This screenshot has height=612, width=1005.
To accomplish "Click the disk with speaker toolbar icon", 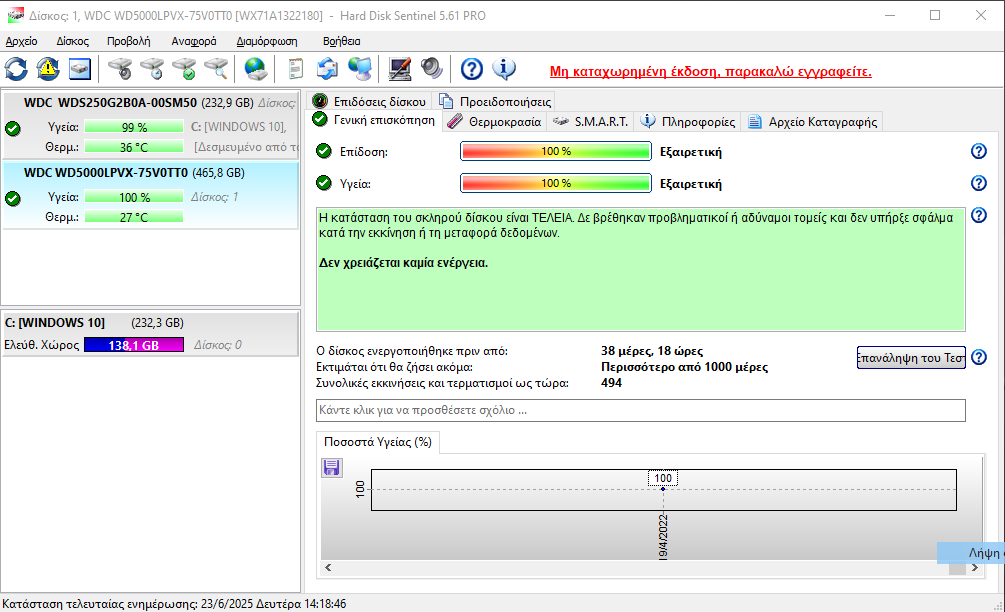I will tap(120, 69).
